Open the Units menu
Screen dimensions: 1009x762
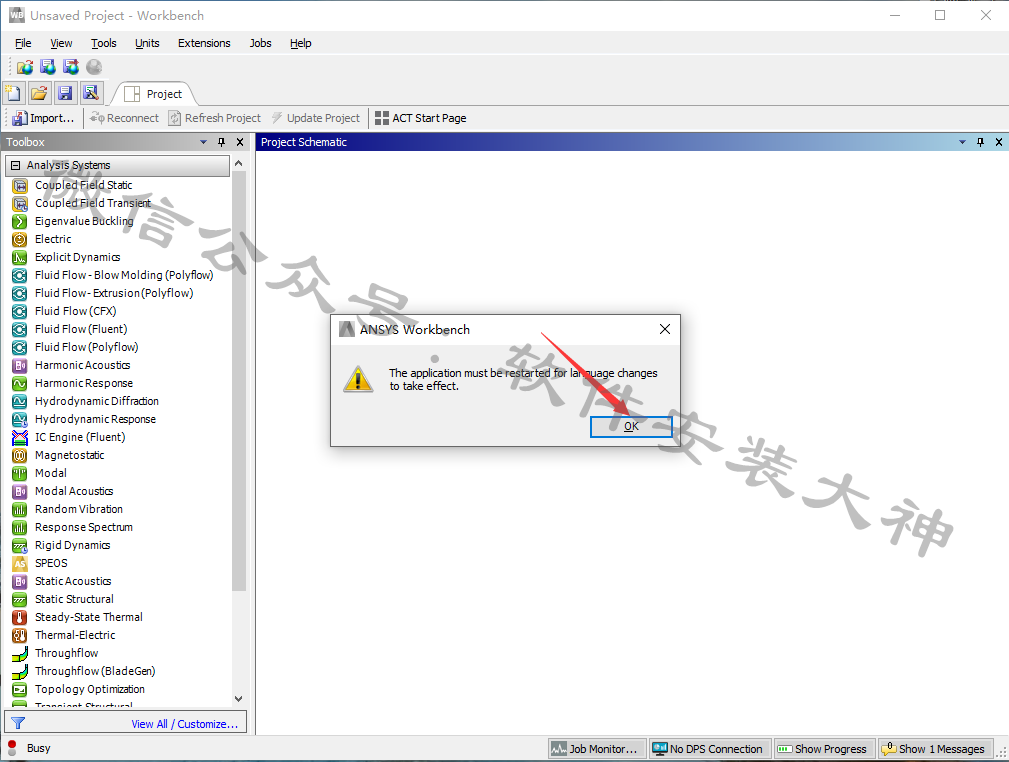coord(147,43)
